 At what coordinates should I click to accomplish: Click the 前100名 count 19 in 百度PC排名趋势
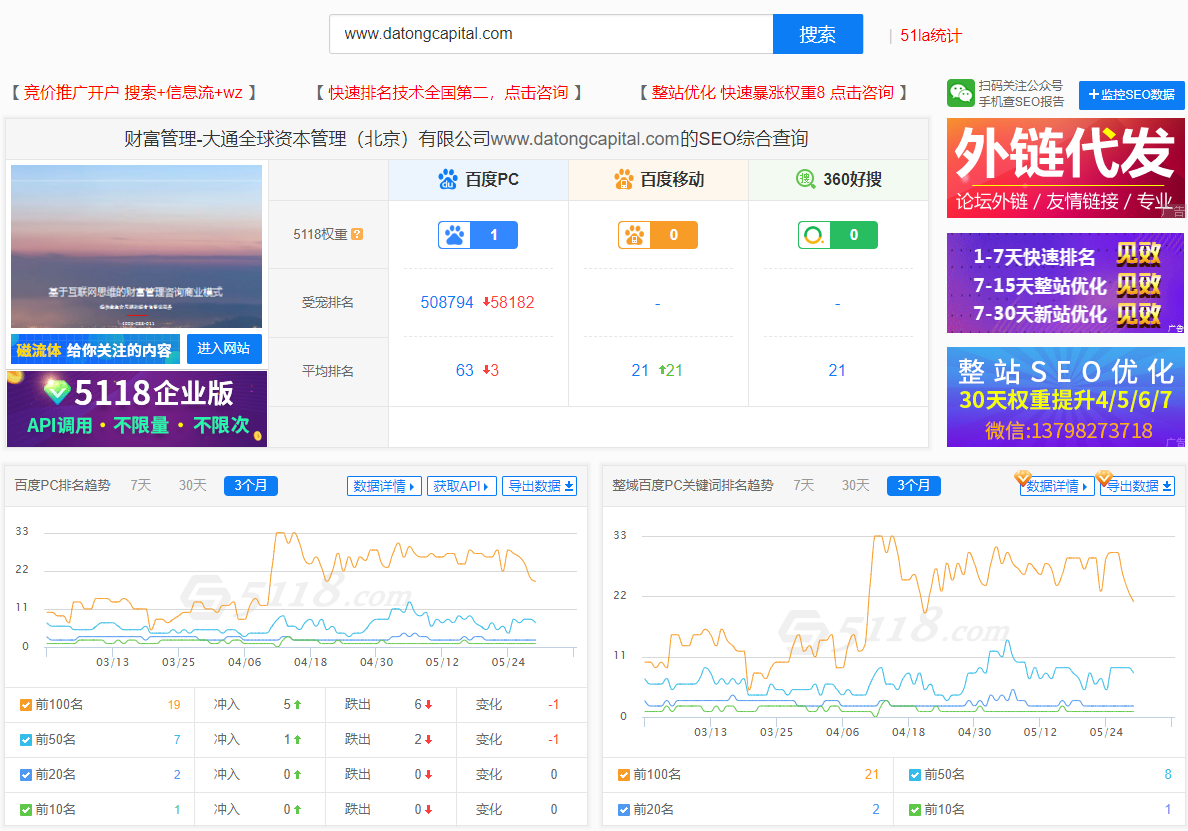coord(174,705)
